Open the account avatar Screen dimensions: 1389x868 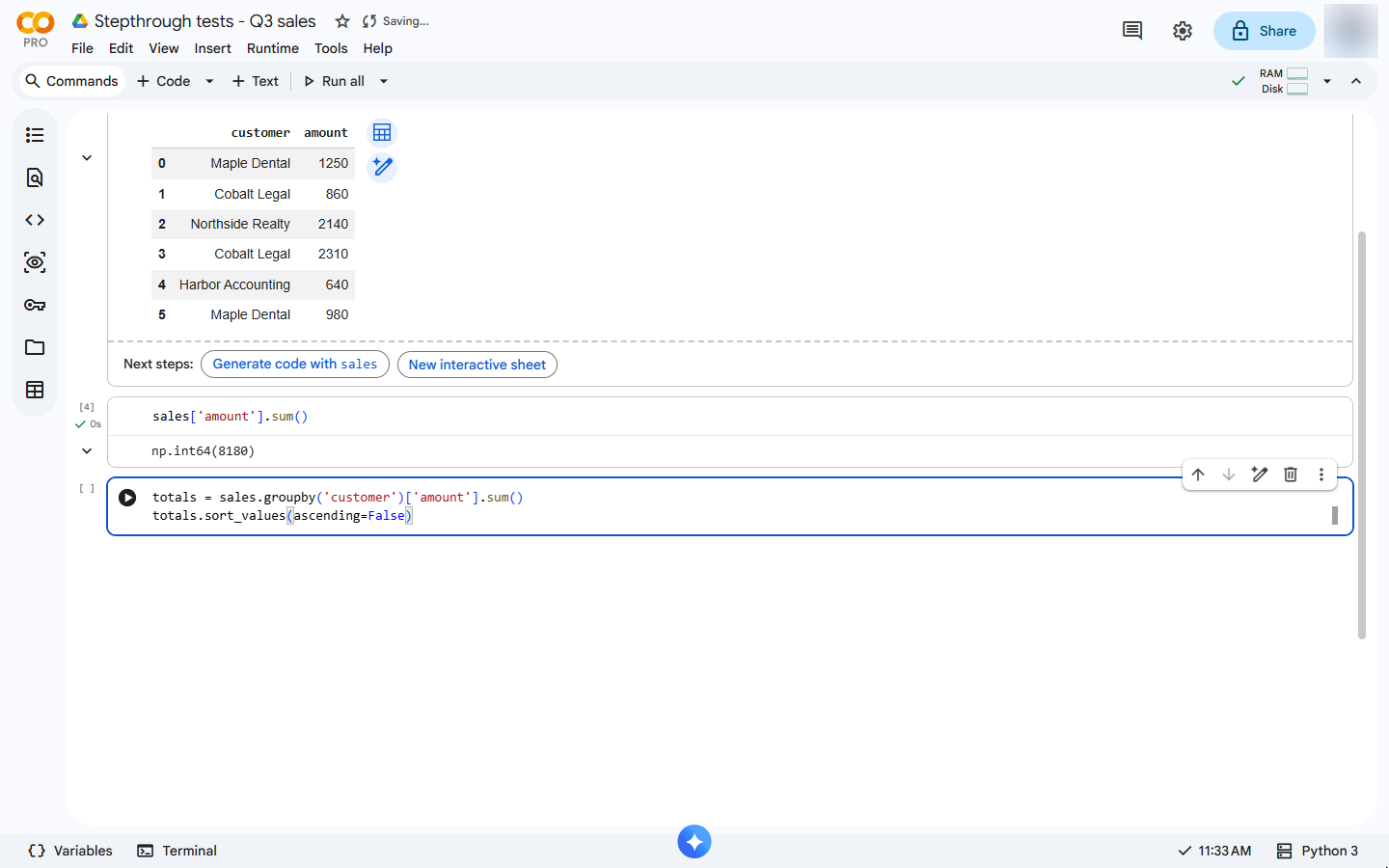tap(1350, 31)
